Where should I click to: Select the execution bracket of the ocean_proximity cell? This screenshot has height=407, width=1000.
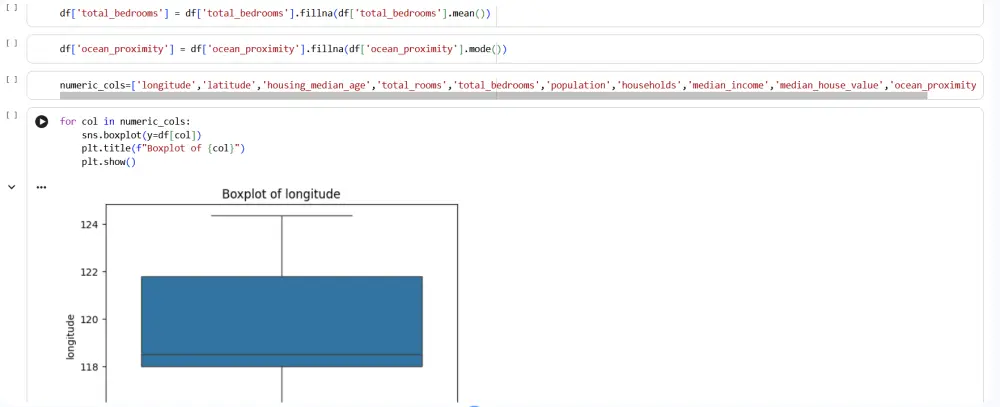pyautogui.click(x=11, y=43)
